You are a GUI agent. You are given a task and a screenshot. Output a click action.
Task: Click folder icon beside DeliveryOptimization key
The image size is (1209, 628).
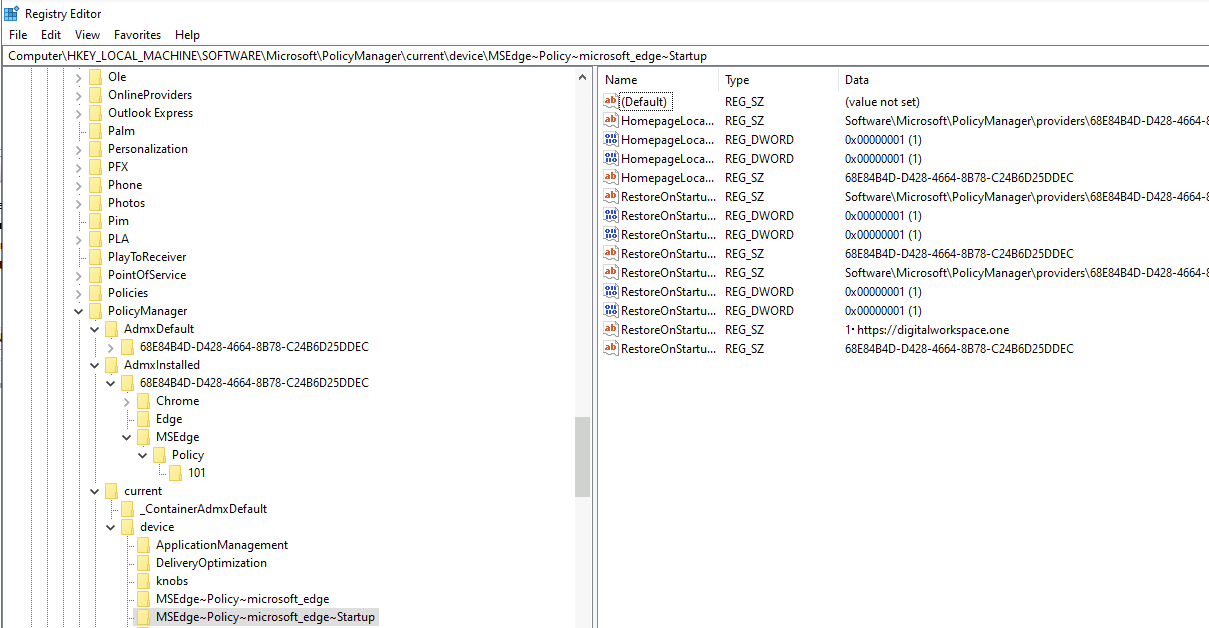(144, 563)
